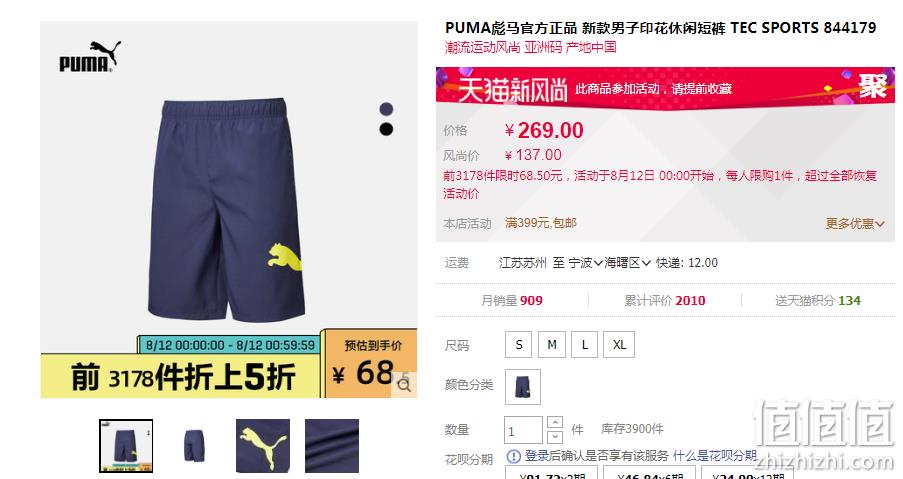
Task: Select the navy blue color dot
Action: [386, 109]
